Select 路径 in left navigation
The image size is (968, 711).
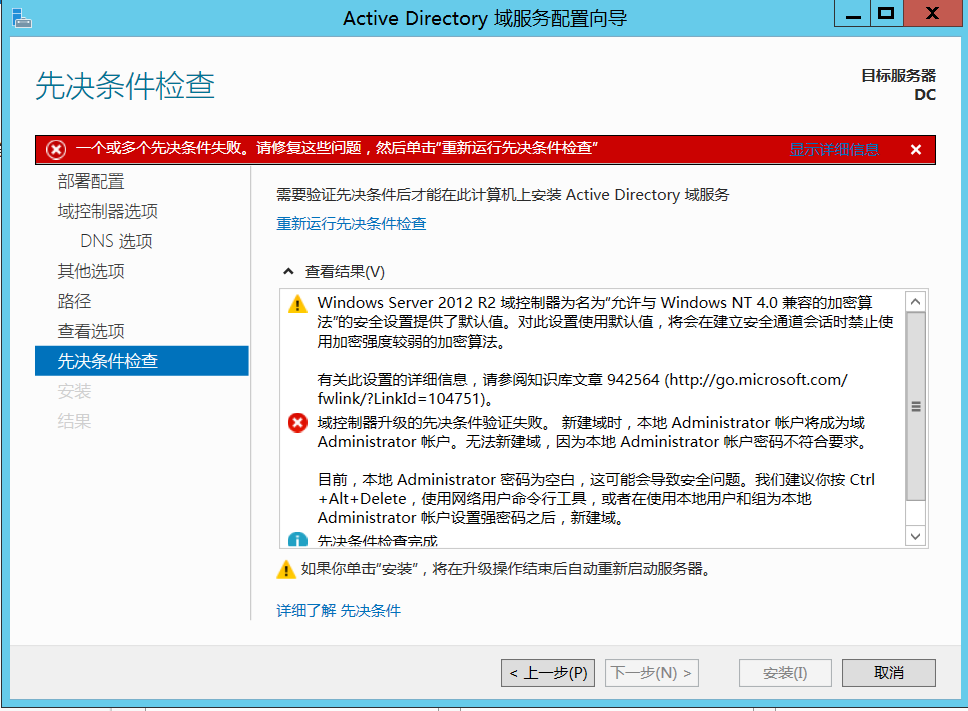[x=74, y=301]
